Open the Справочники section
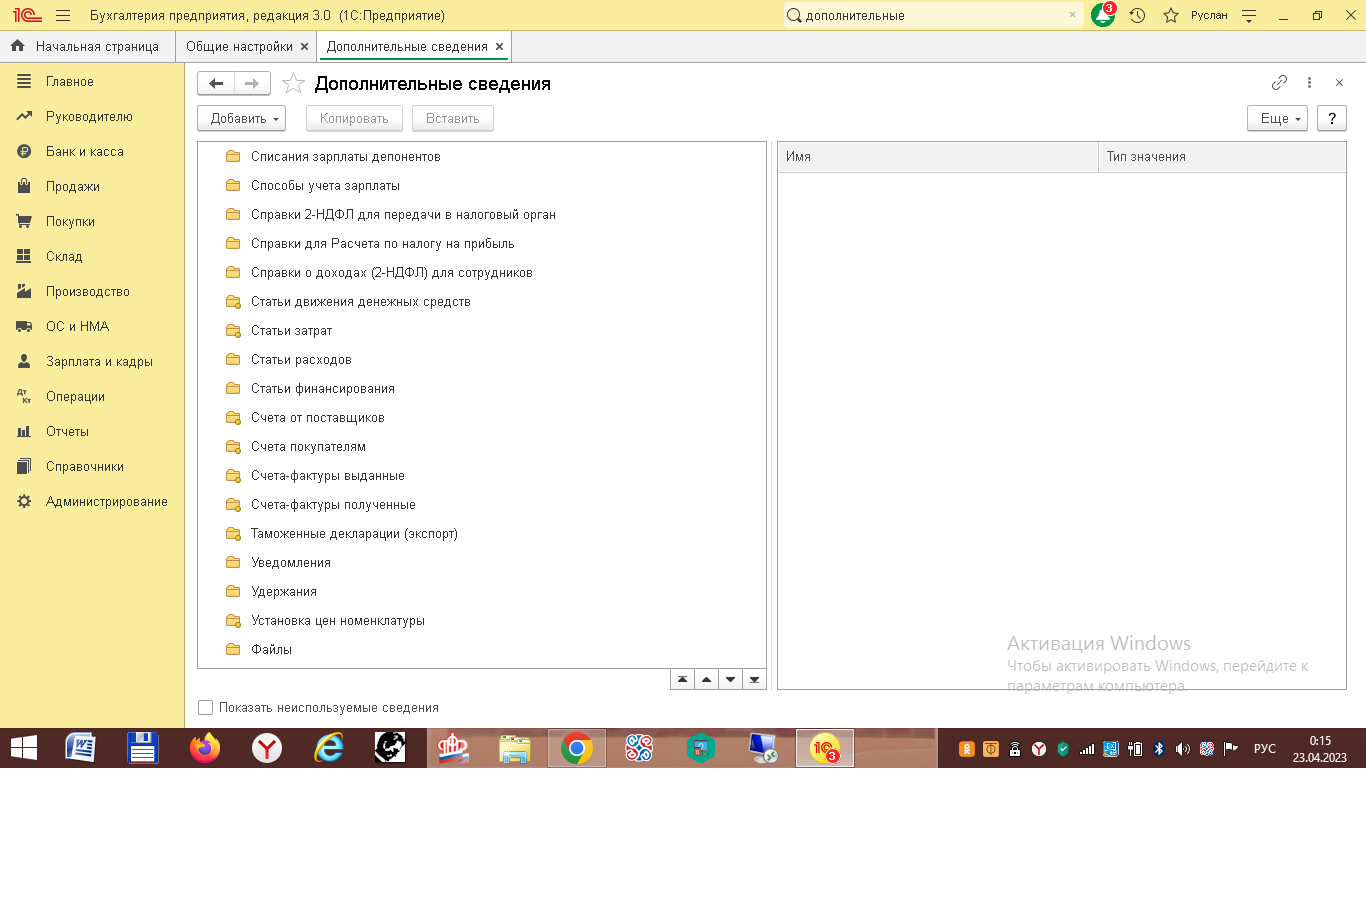This screenshot has width=1366, height=900. (85, 466)
